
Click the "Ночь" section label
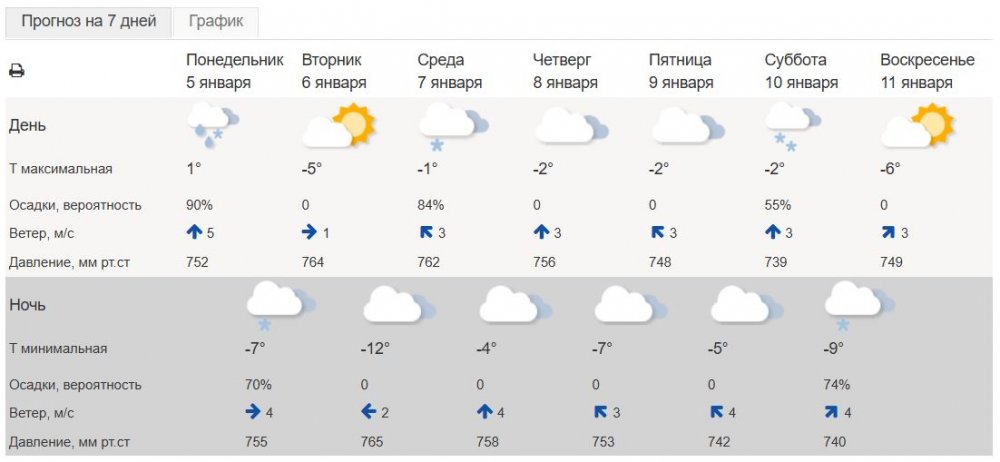point(30,305)
